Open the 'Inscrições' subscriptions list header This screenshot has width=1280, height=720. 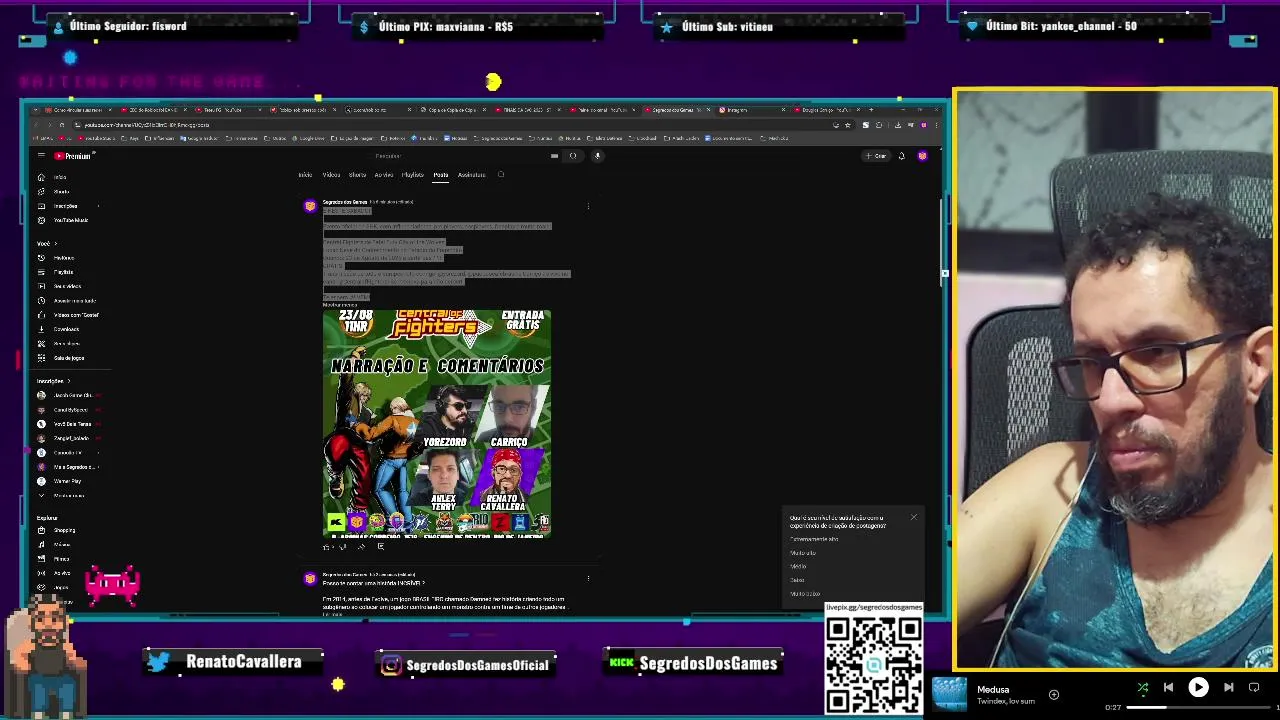click(53, 381)
